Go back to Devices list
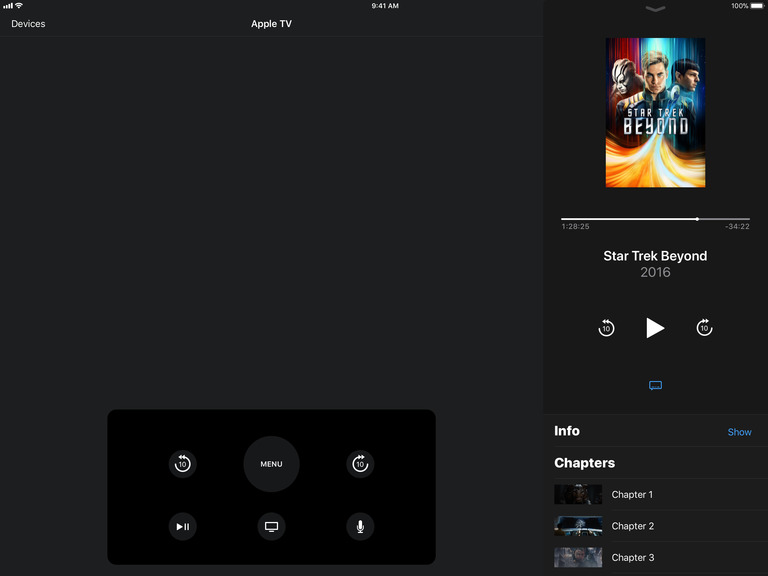This screenshot has height=576, width=768. point(28,24)
